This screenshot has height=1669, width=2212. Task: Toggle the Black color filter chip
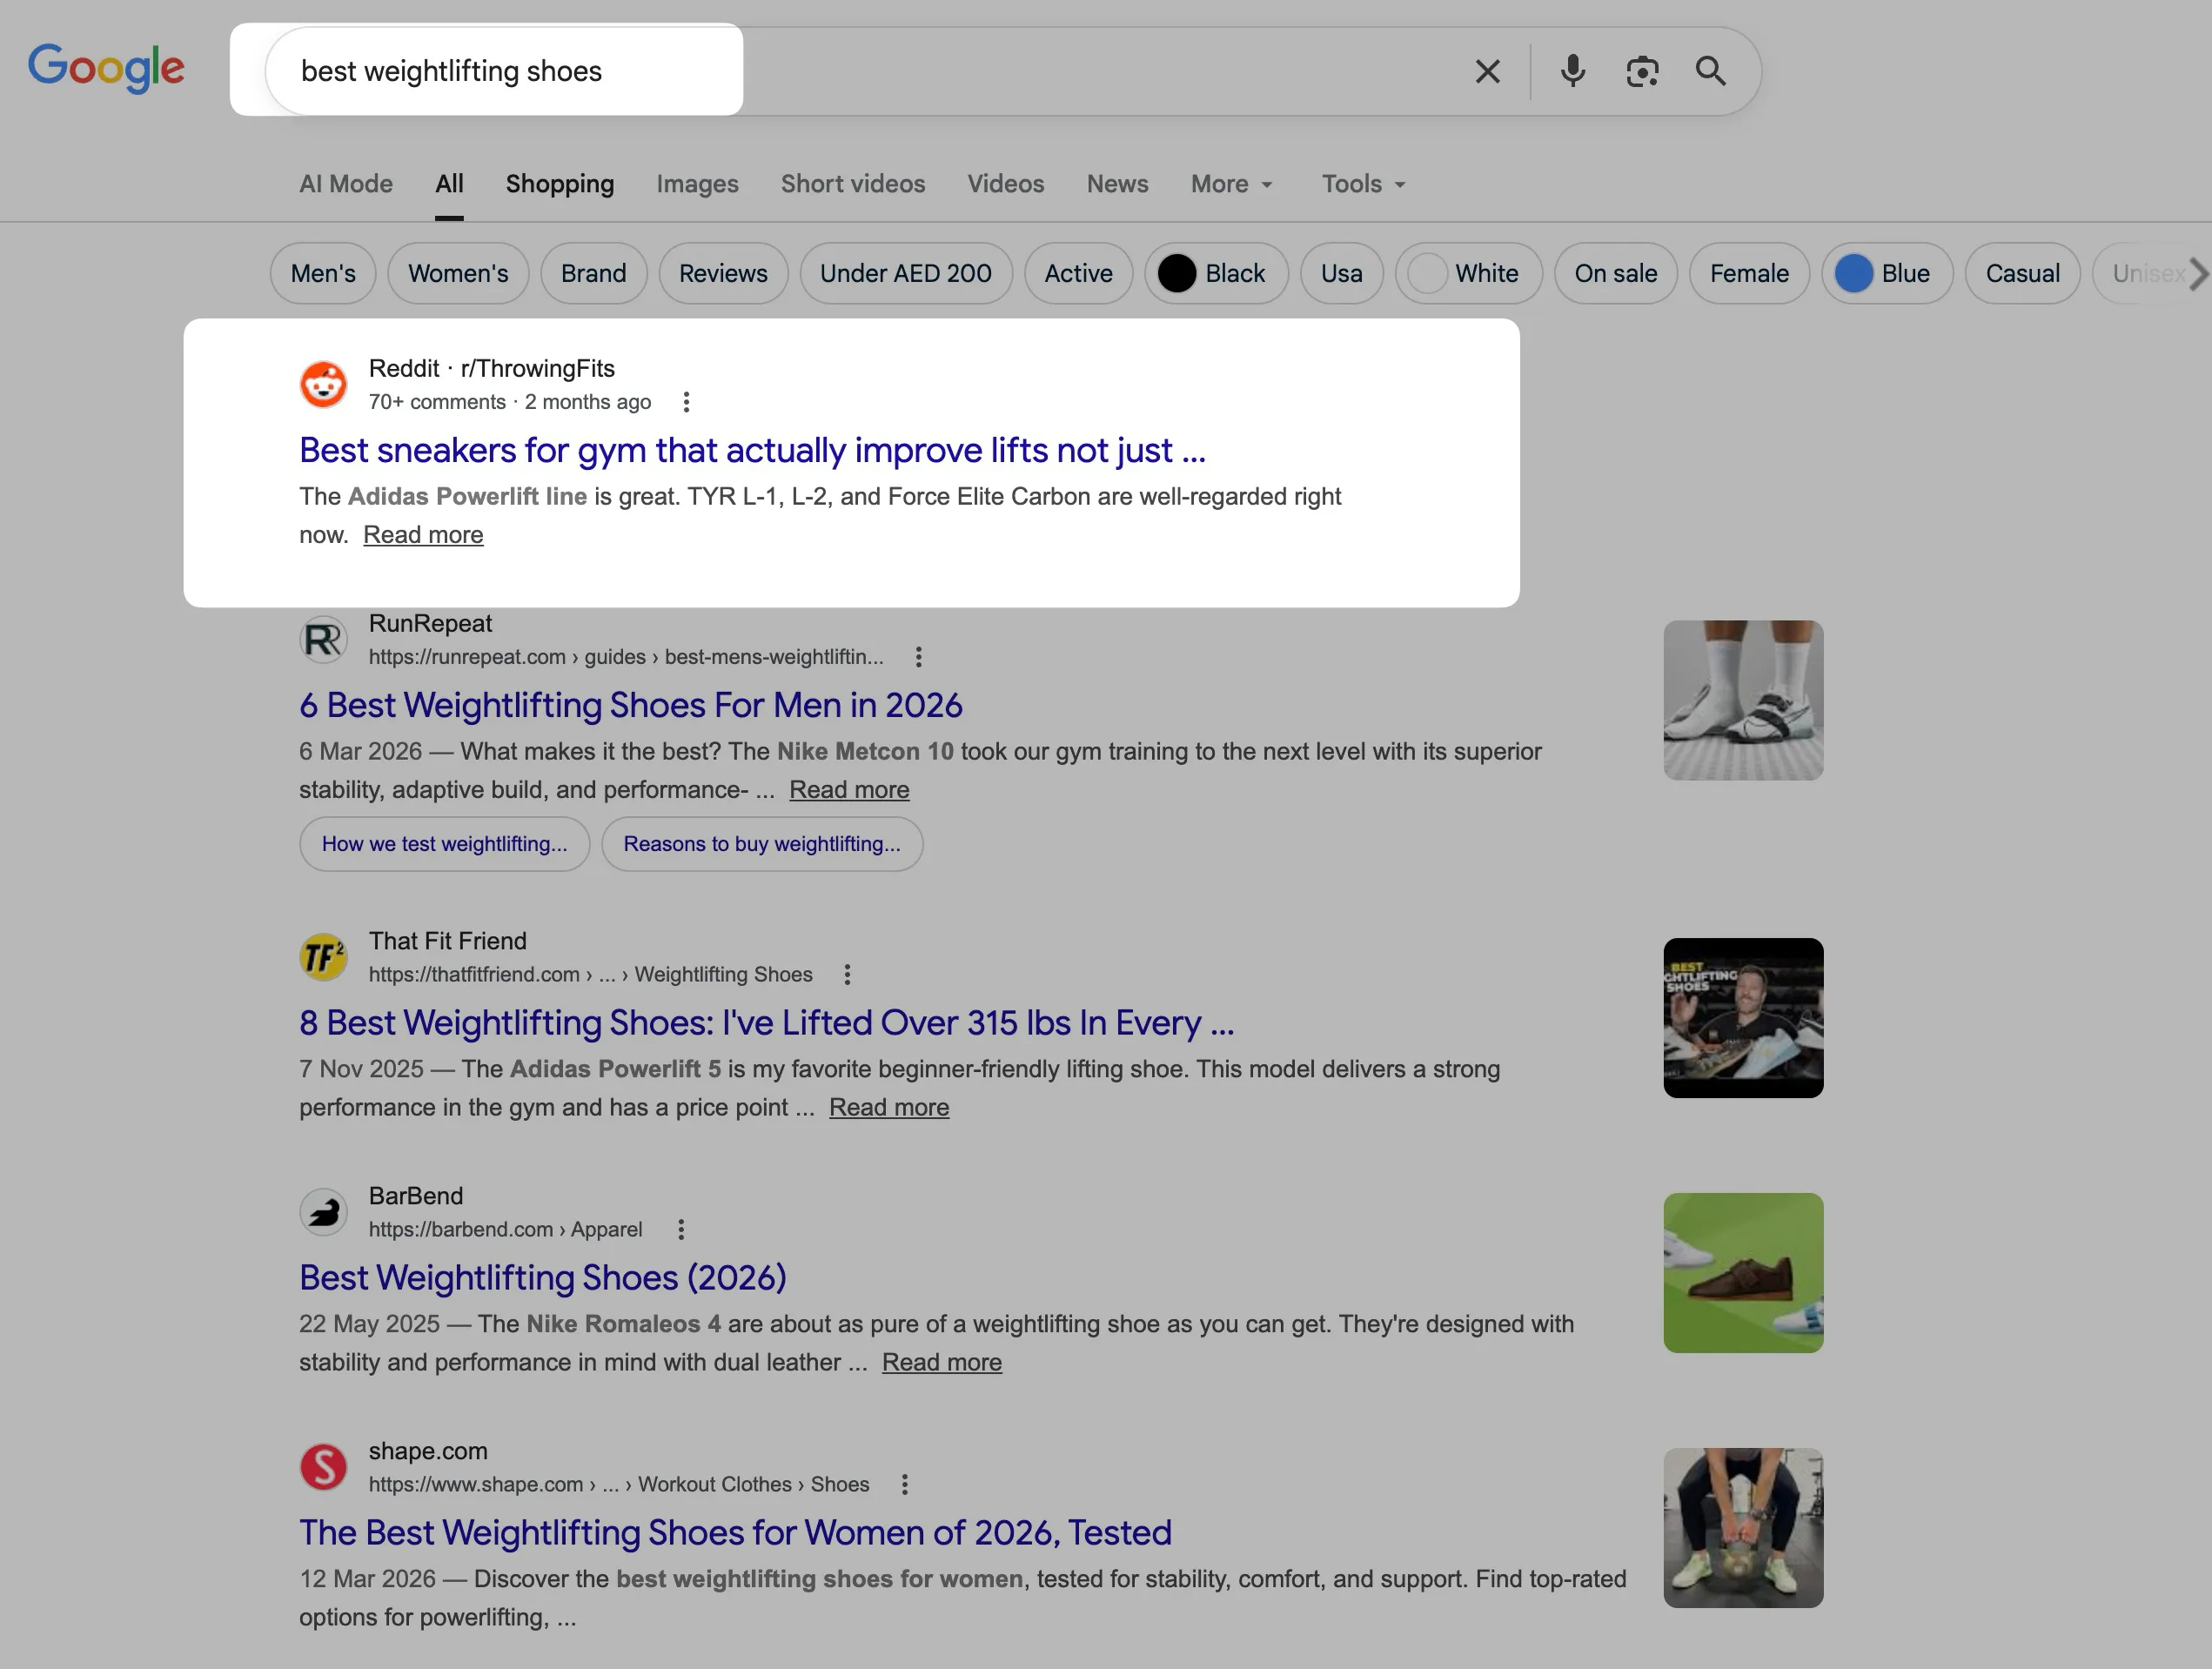[1215, 273]
